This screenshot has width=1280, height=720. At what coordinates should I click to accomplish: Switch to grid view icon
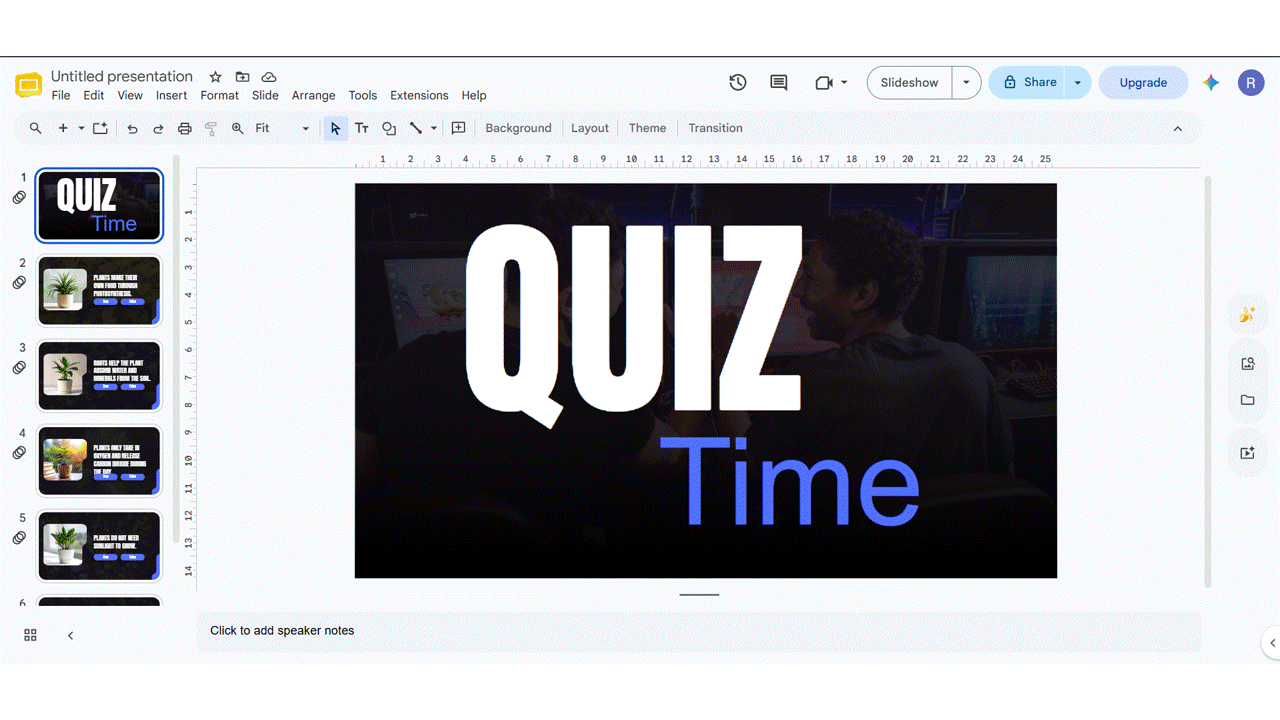[30, 635]
